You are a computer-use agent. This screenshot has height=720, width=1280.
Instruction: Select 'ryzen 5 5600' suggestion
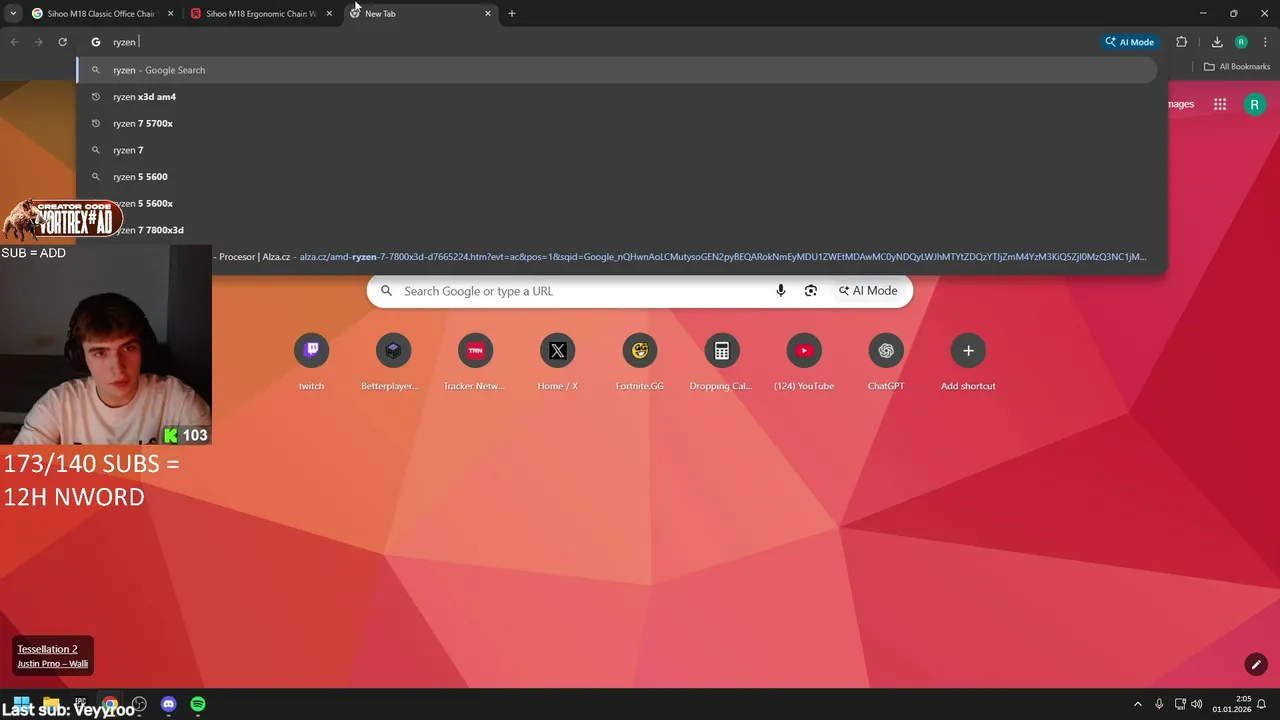coord(617,176)
